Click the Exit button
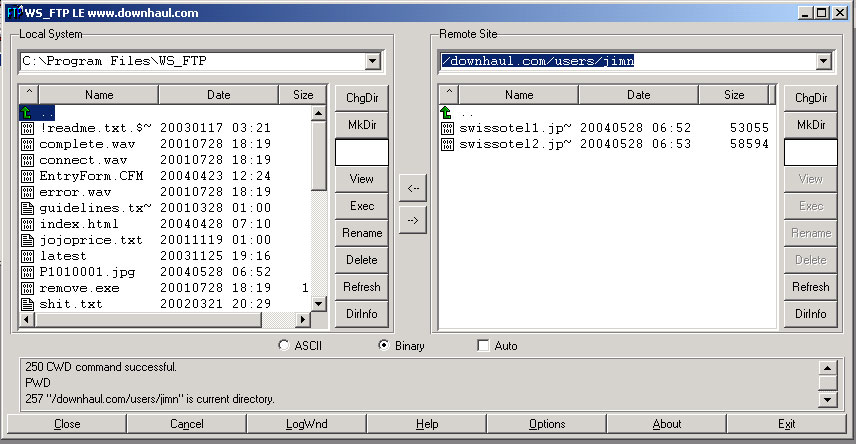The height and width of the screenshot is (444, 856). (786, 424)
